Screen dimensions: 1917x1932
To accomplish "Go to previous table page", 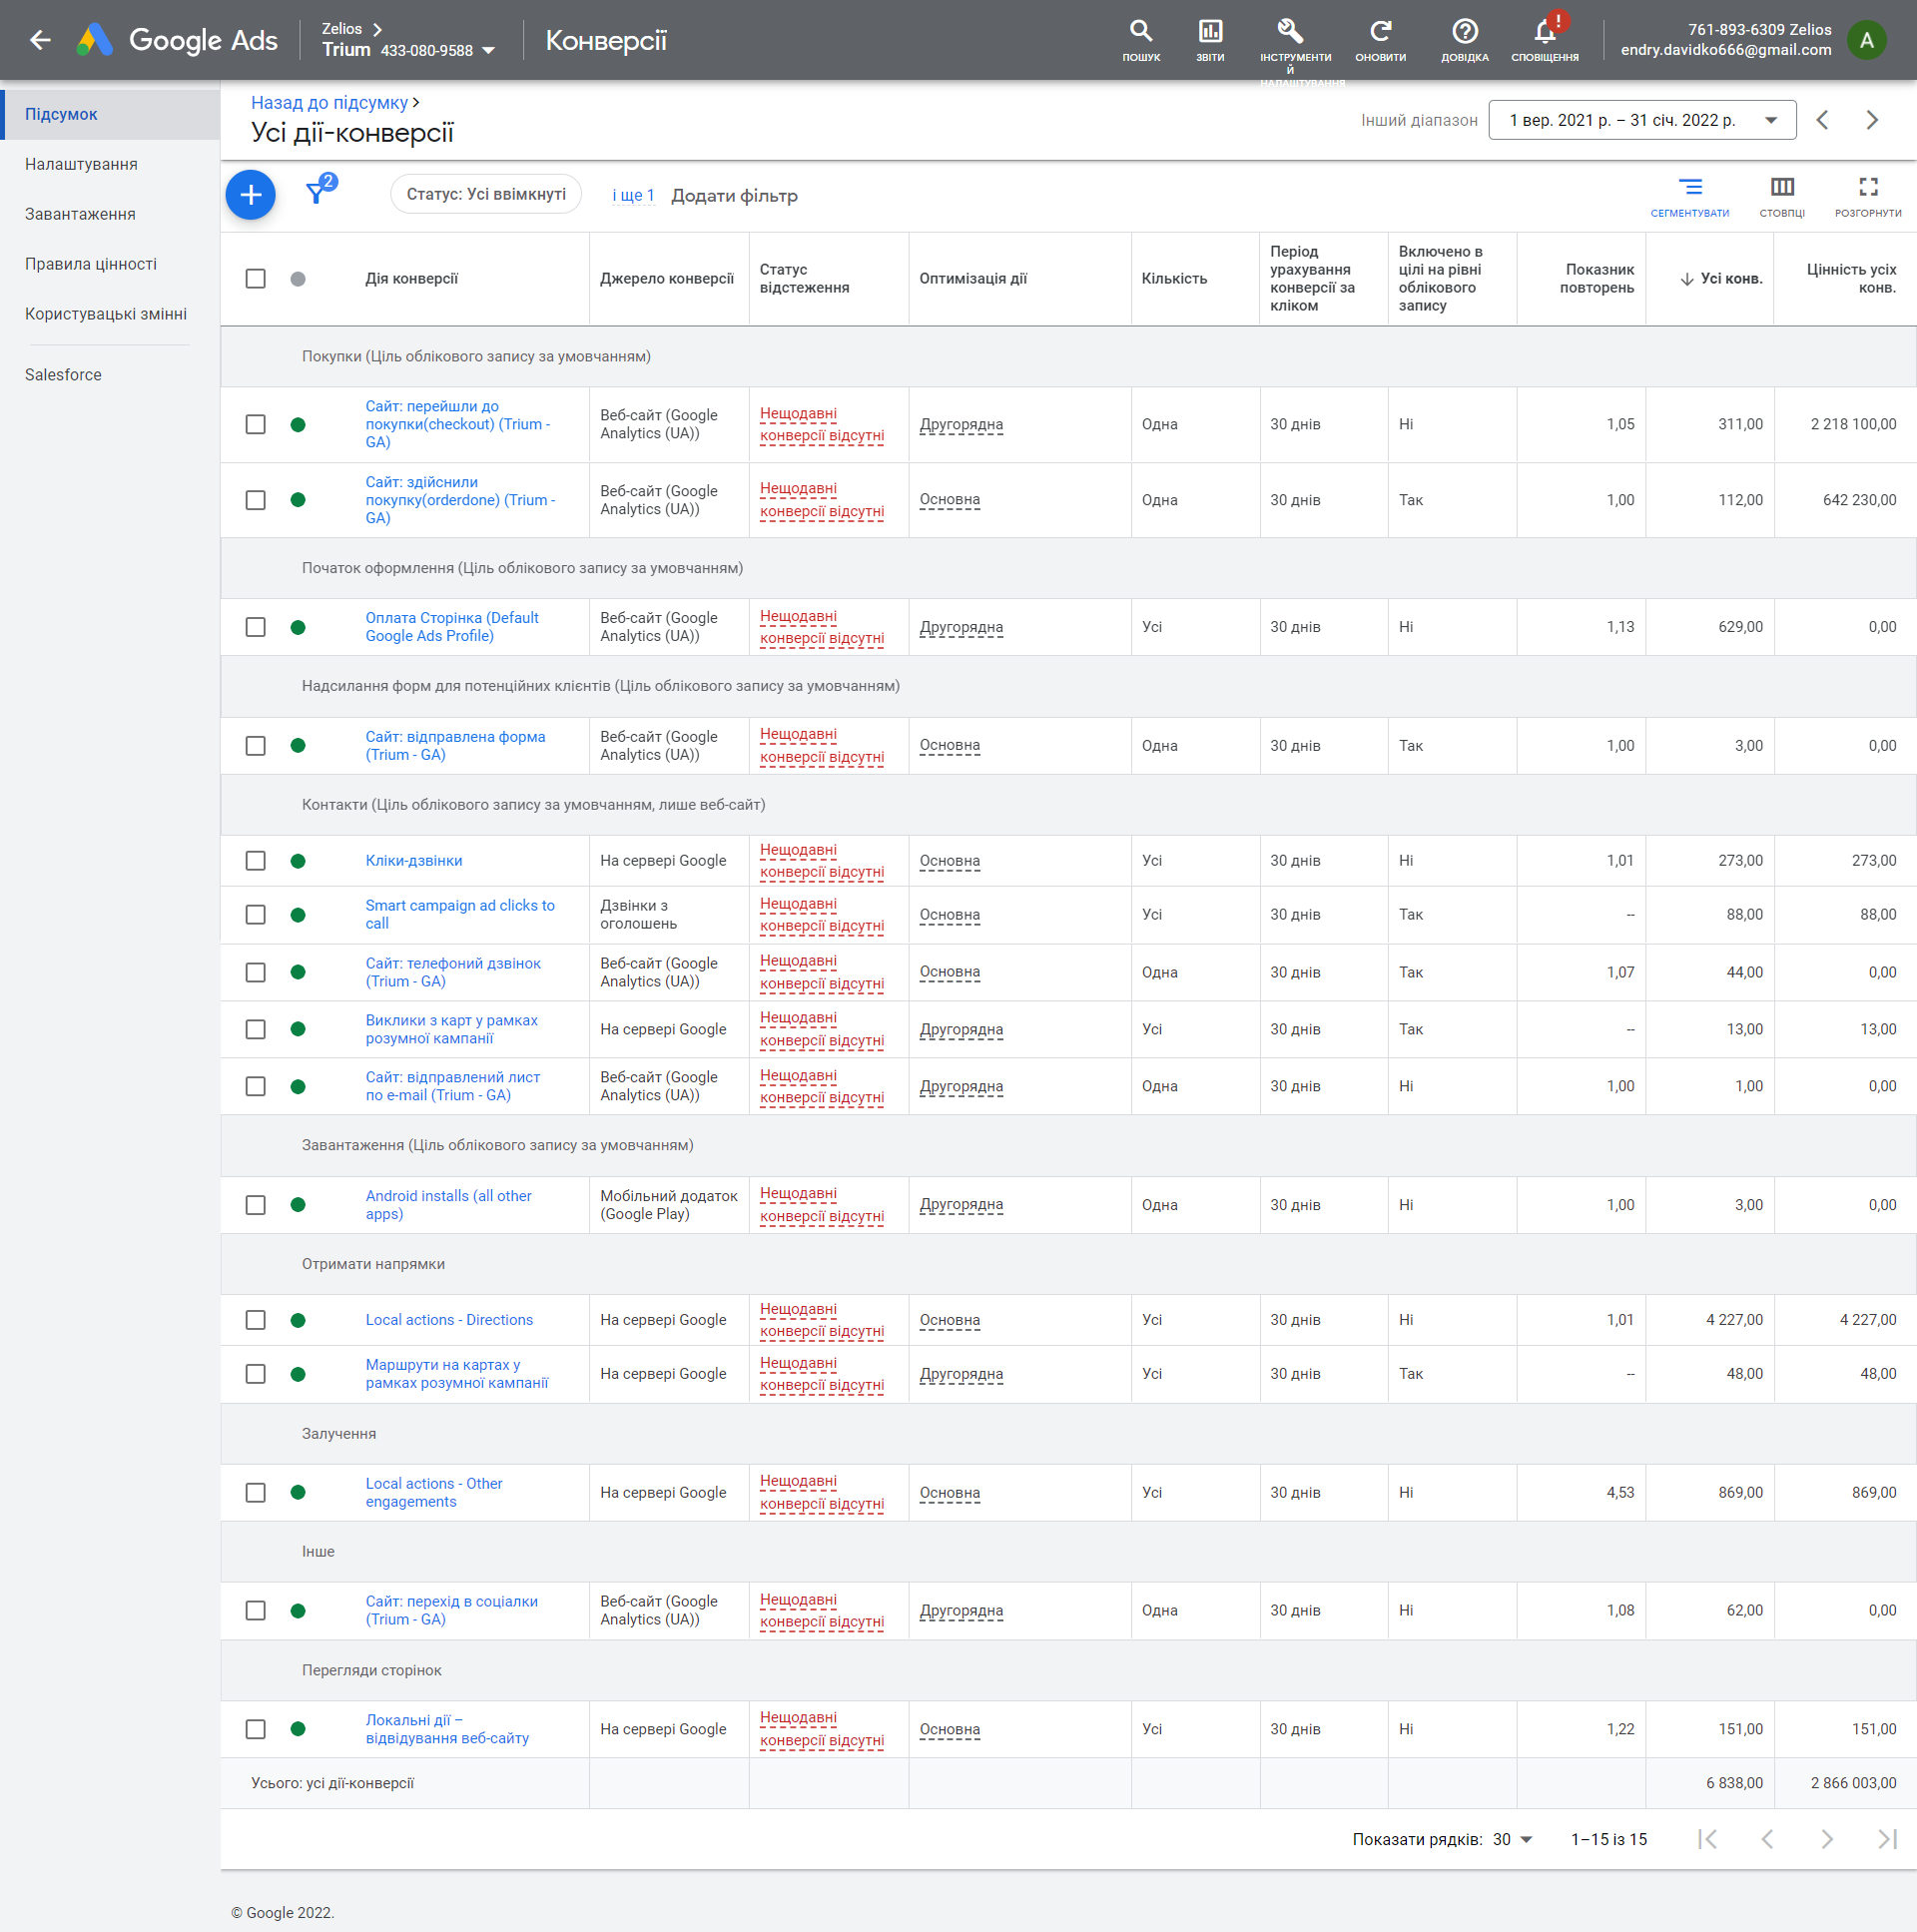I will click(1767, 1839).
